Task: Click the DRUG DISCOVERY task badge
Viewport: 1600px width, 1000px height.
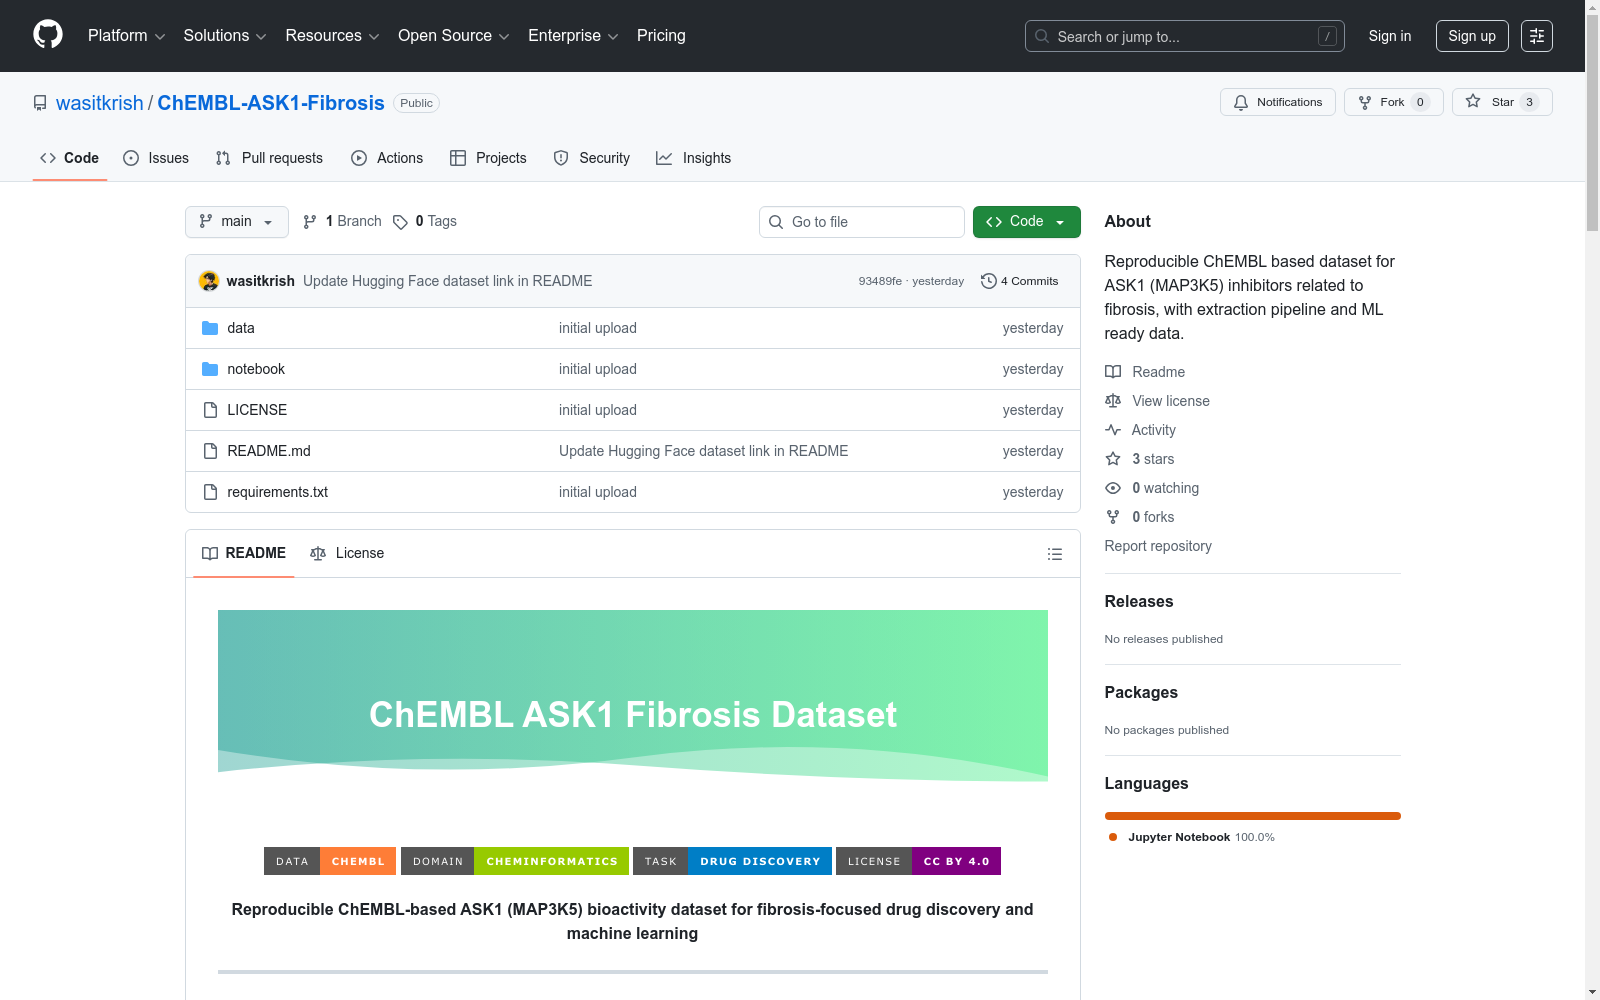Action: (x=732, y=861)
